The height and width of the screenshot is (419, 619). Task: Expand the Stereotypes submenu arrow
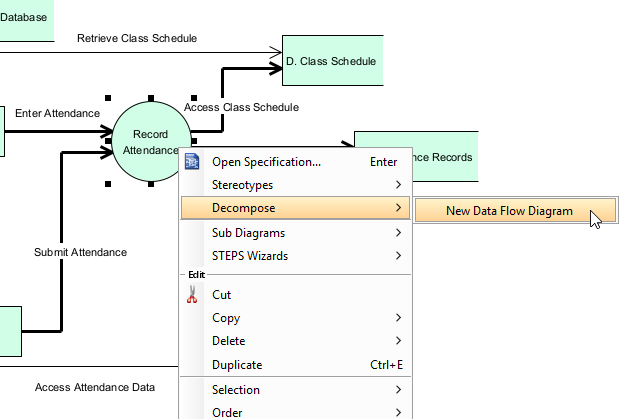pos(398,185)
